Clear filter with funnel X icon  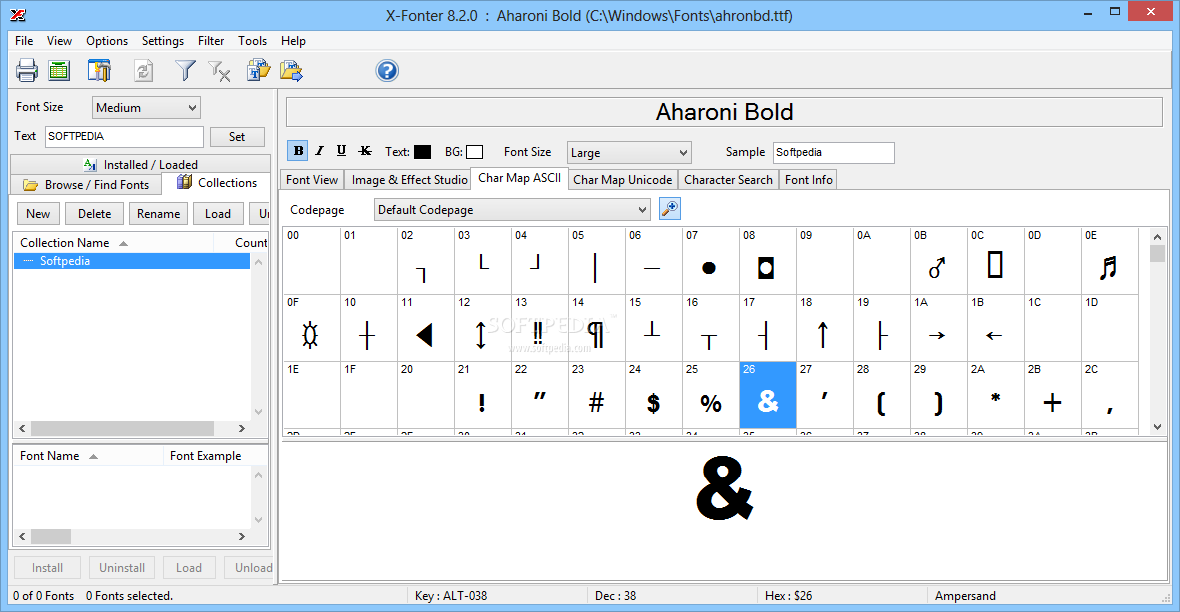[x=219, y=71]
